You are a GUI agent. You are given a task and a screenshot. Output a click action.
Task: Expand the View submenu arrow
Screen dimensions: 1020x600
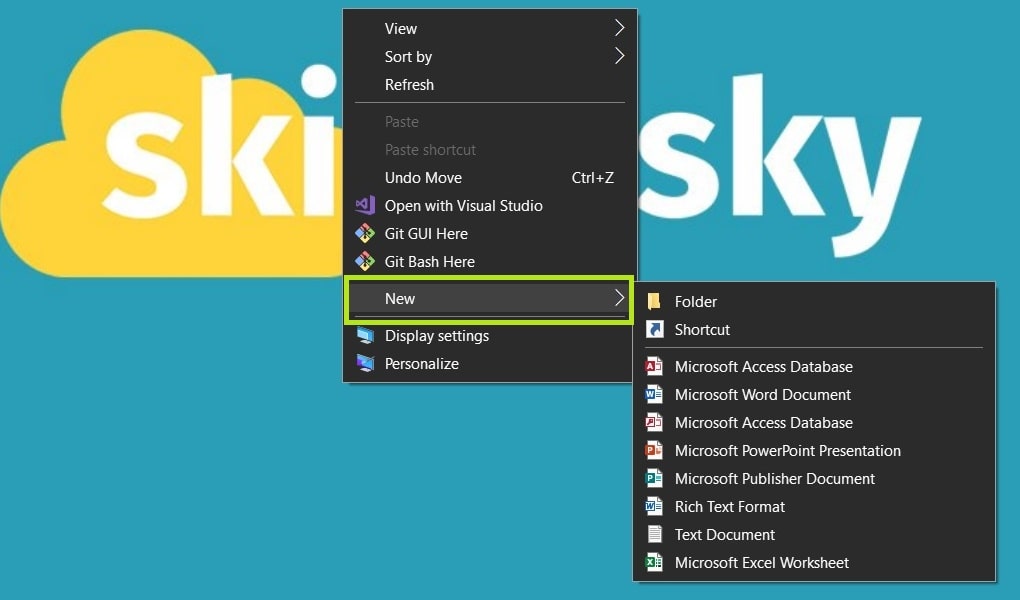pos(619,28)
